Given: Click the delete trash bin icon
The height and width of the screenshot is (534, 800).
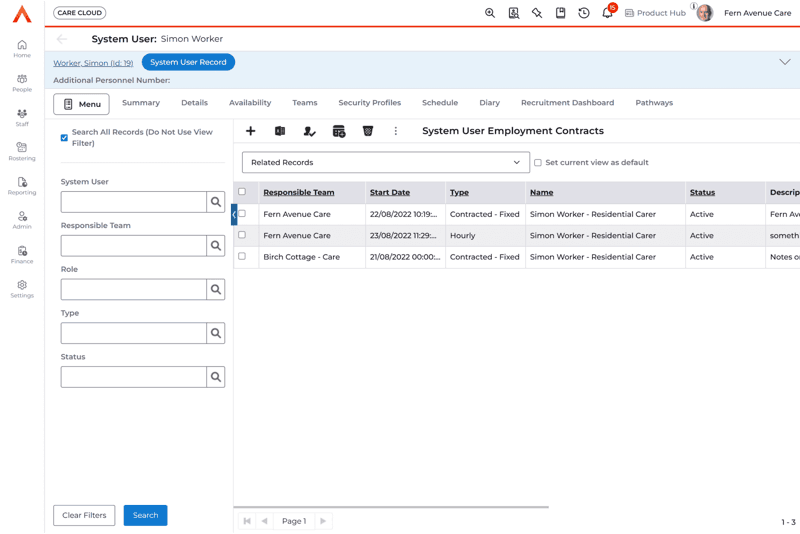Looking at the screenshot, I should point(368,131).
